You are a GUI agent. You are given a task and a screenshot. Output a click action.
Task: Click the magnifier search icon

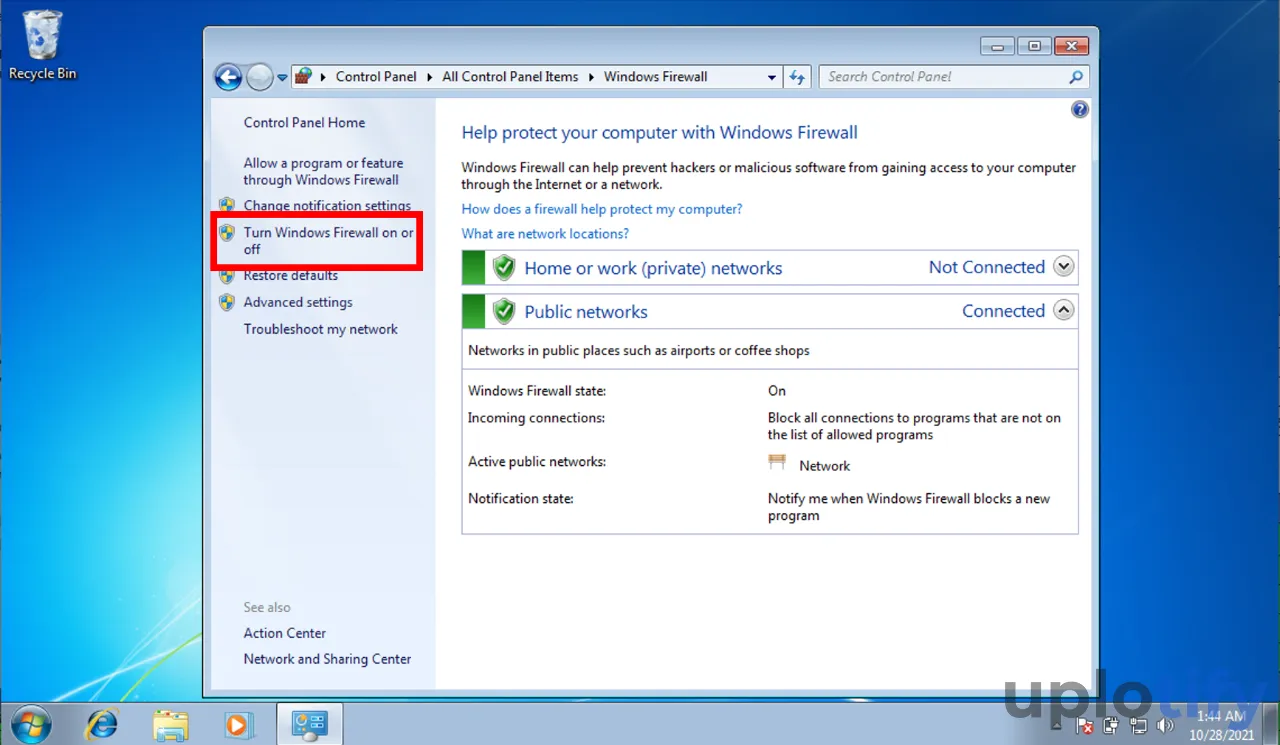point(1076,77)
